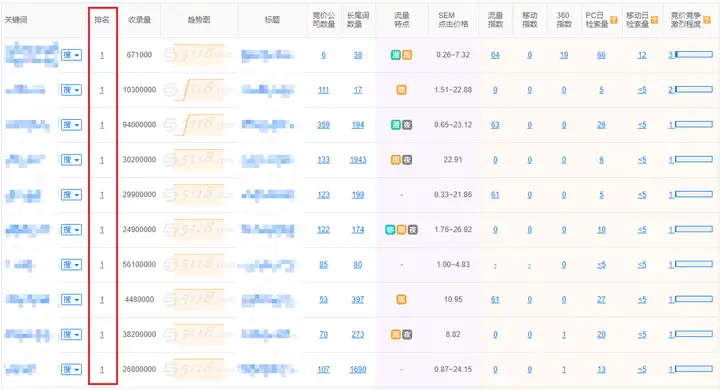Image resolution: width=720 pixels, height=390 pixels.
Task: Click gray 夜 traffic icon in 94000000 row
Action: (407, 125)
